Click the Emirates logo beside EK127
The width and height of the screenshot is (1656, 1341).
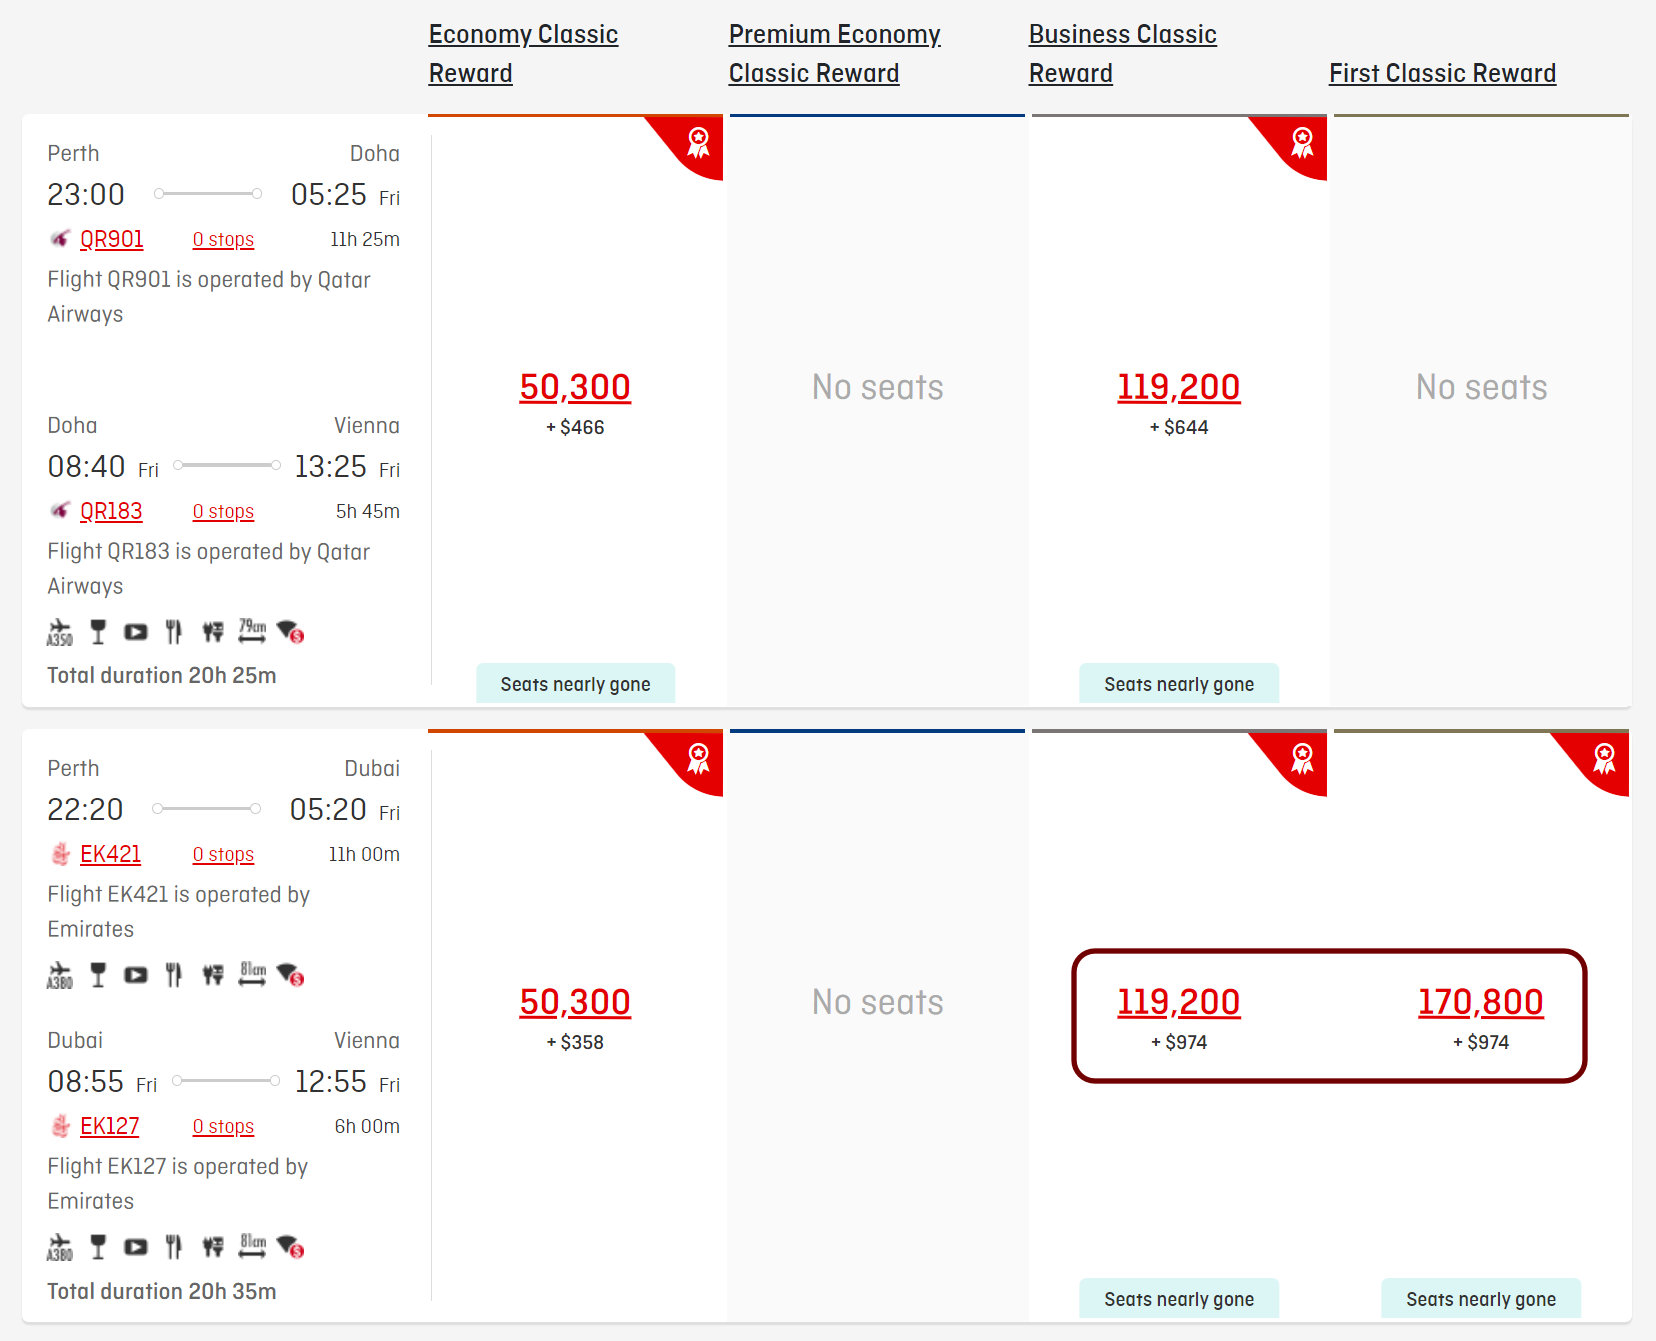click(x=60, y=1126)
